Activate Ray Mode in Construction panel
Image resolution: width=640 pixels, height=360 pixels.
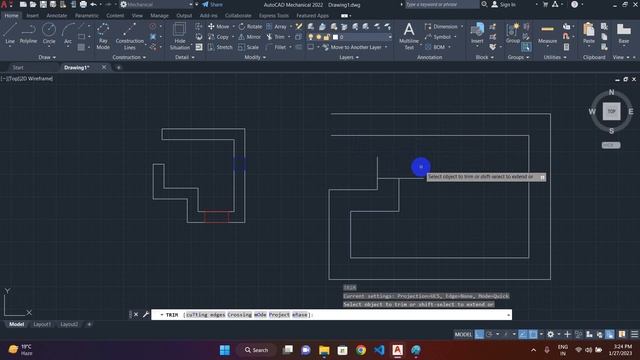pyautogui.click(x=103, y=36)
